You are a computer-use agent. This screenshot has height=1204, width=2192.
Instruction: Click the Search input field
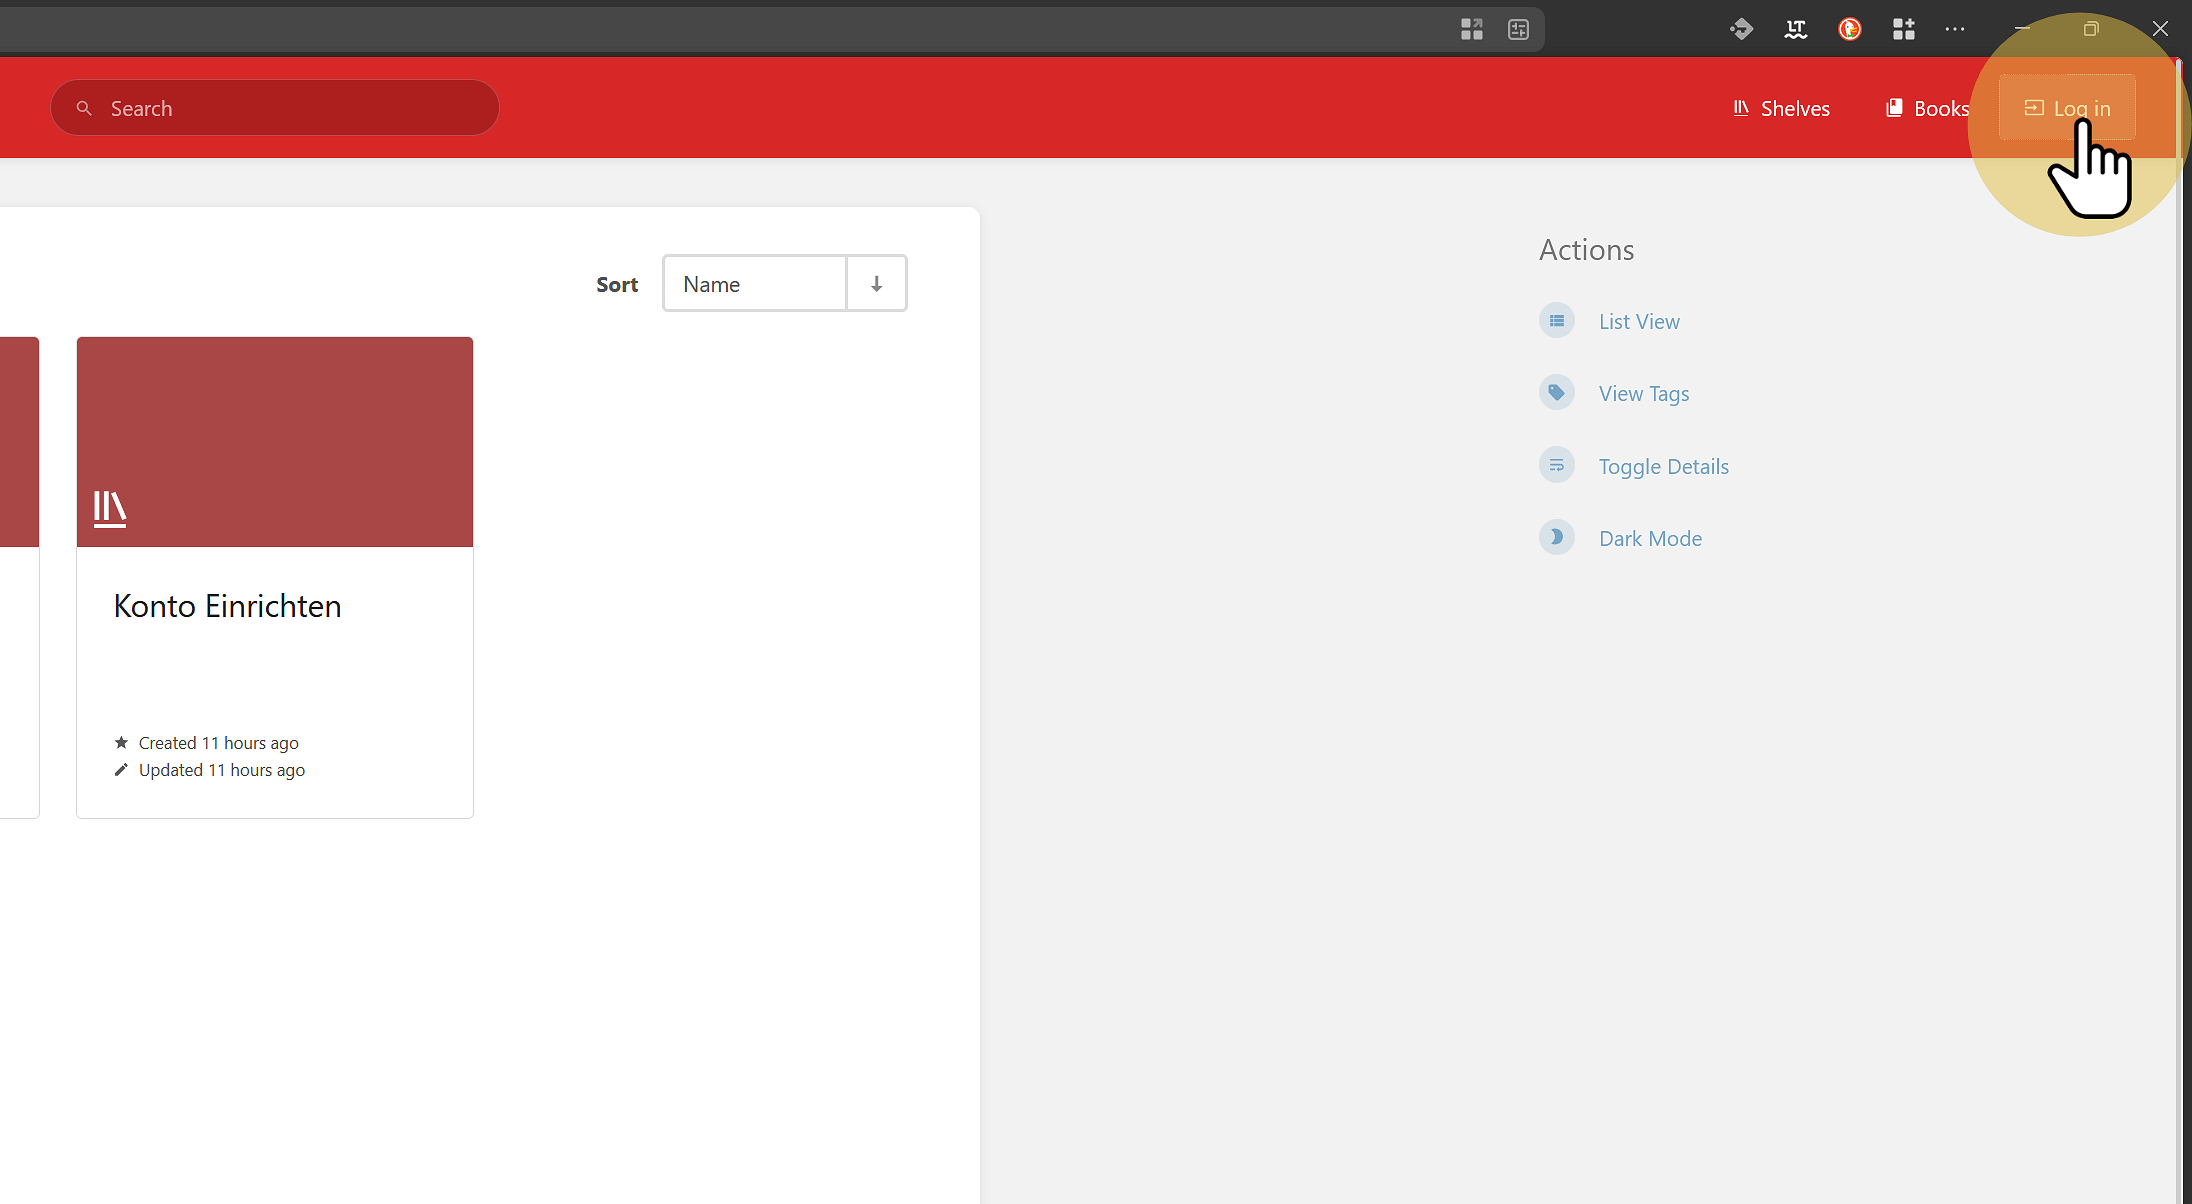pos(290,108)
